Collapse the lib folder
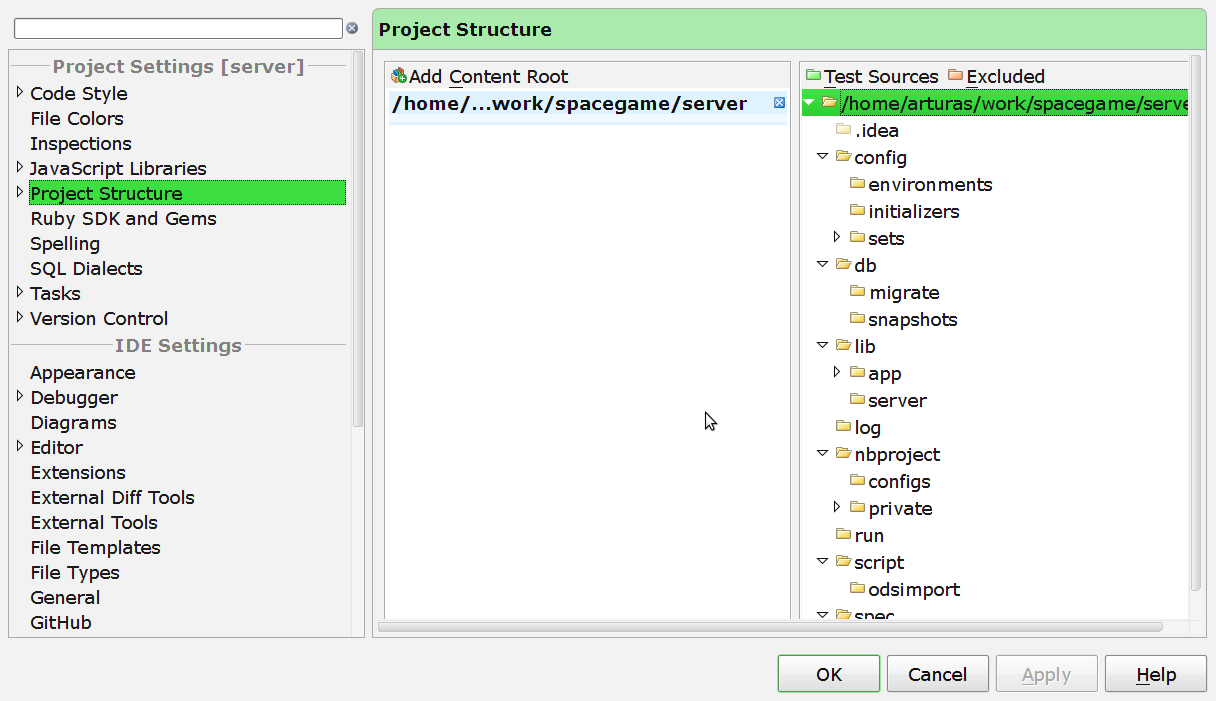Screen dimensions: 1216x701 point(823,345)
